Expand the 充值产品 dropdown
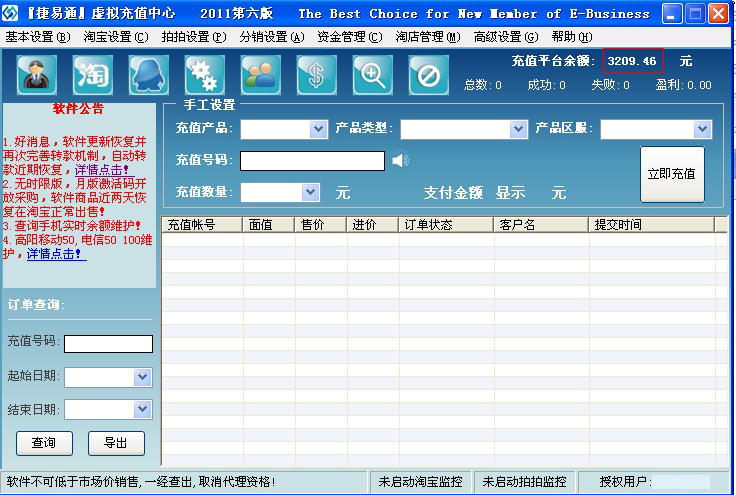The width and height of the screenshot is (736, 495). tap(318, 129)
